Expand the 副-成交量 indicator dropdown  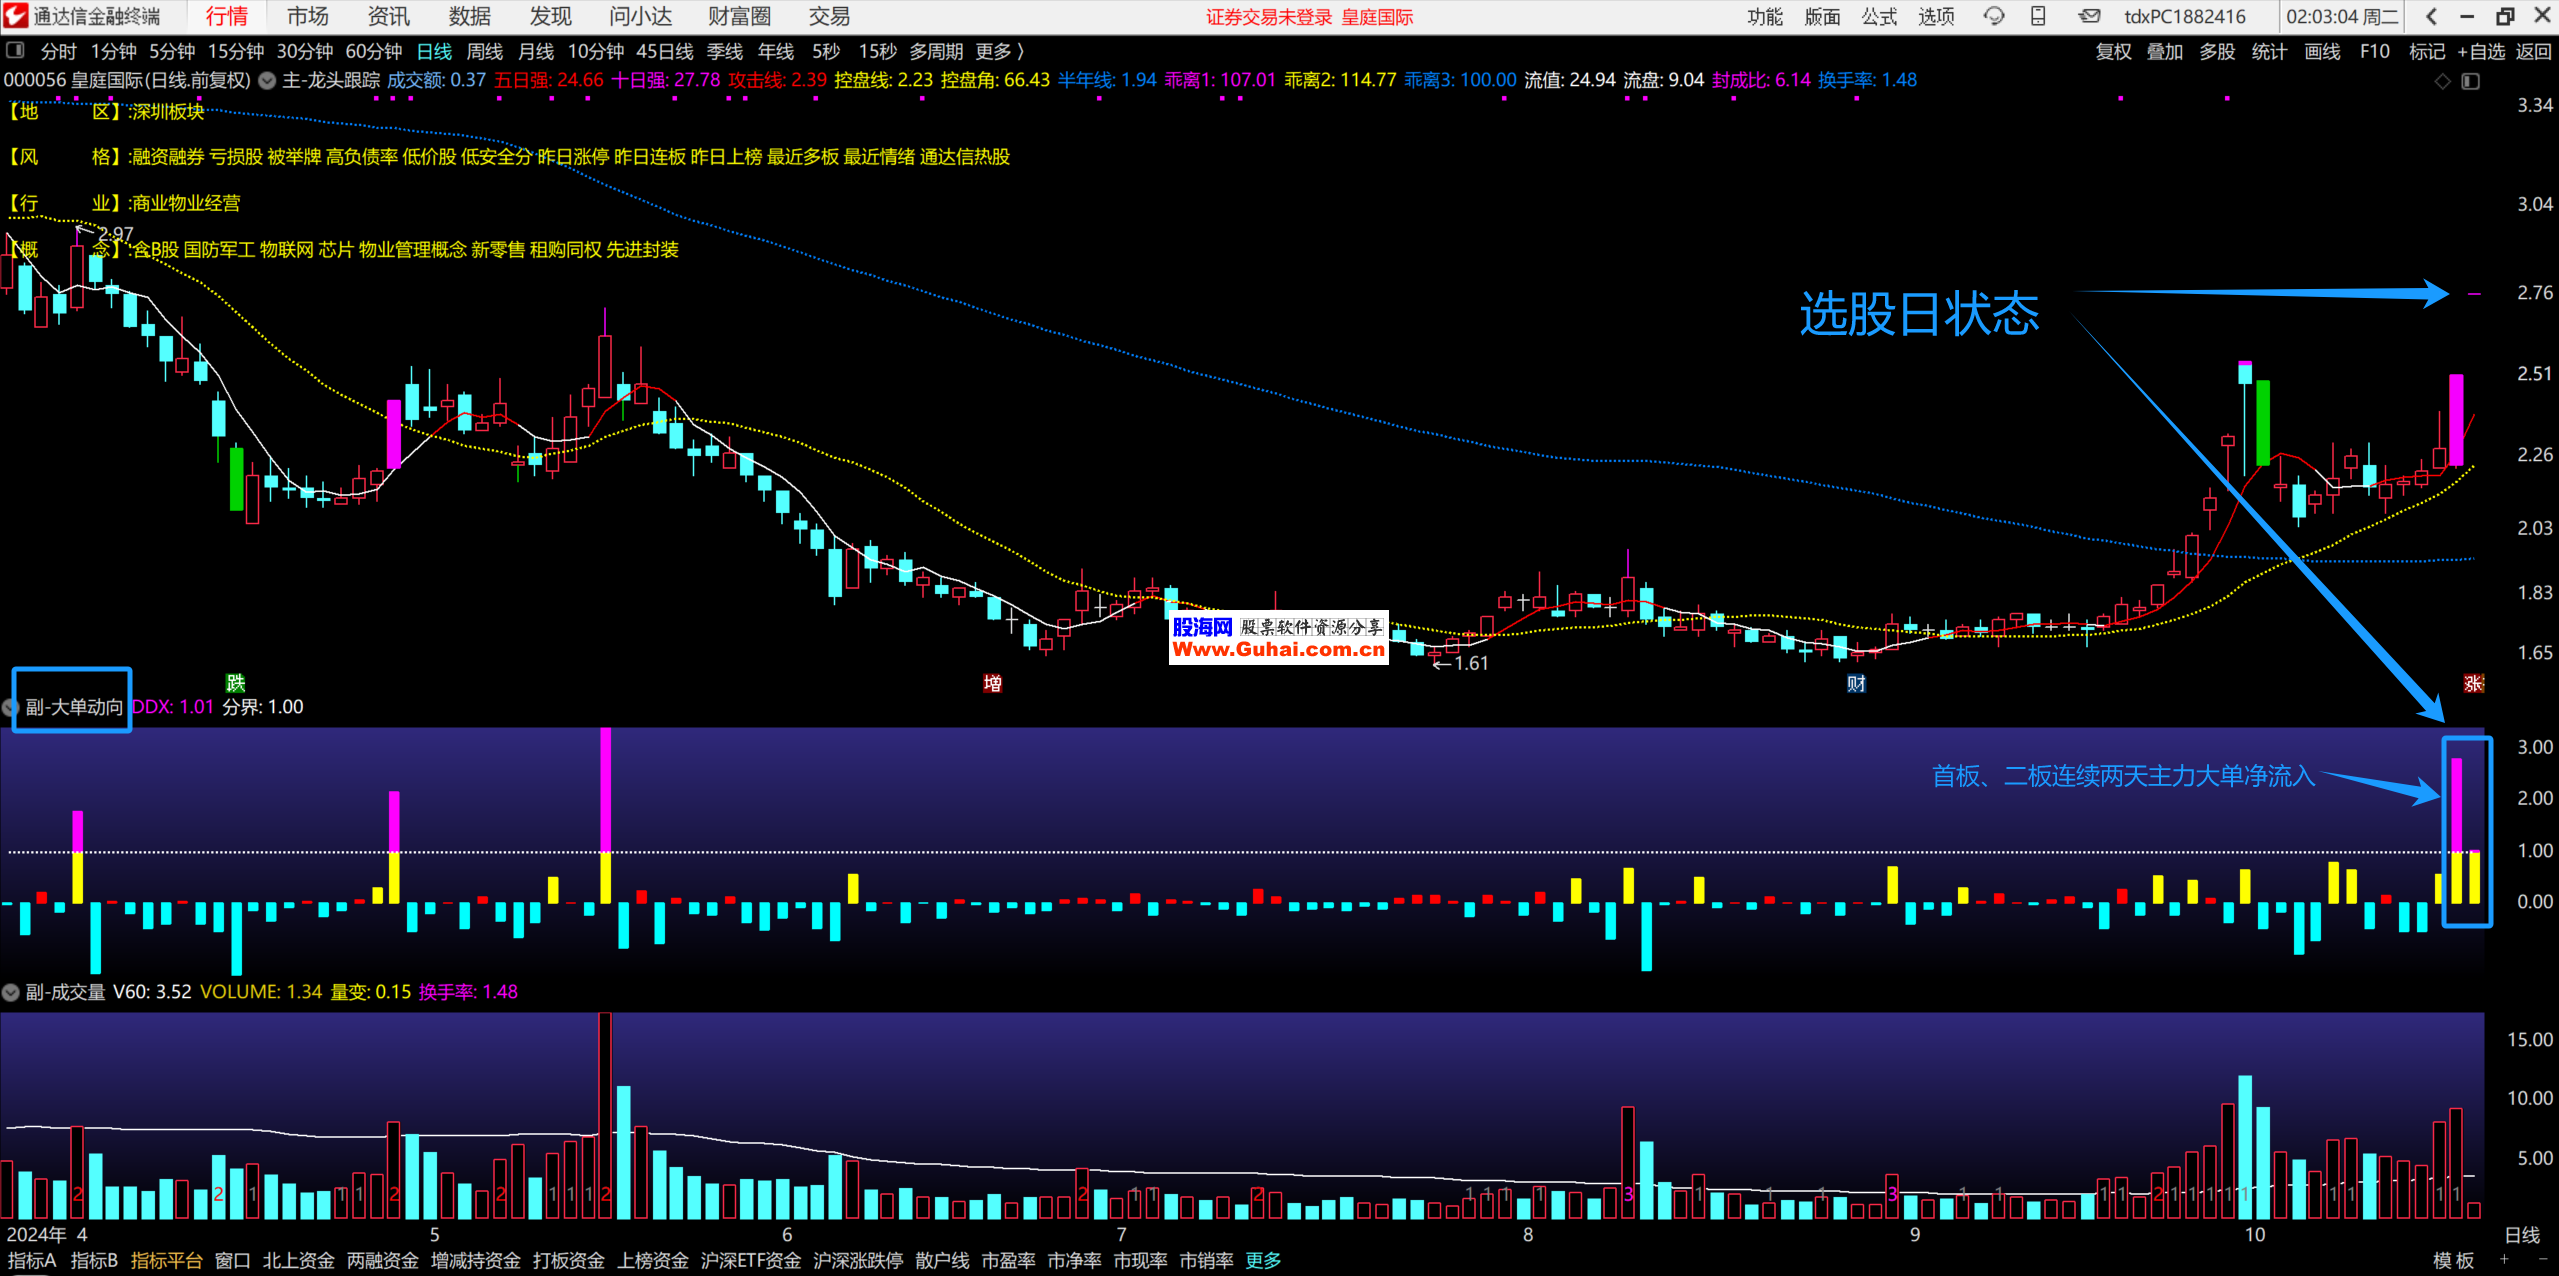(x=11, y=992)
